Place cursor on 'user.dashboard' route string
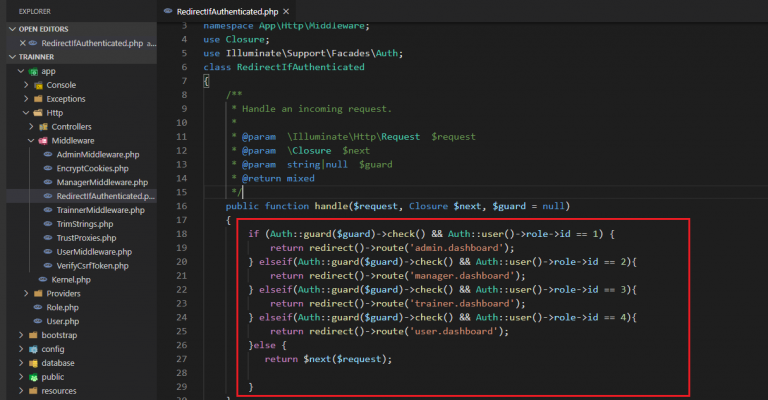 (454, 331)
